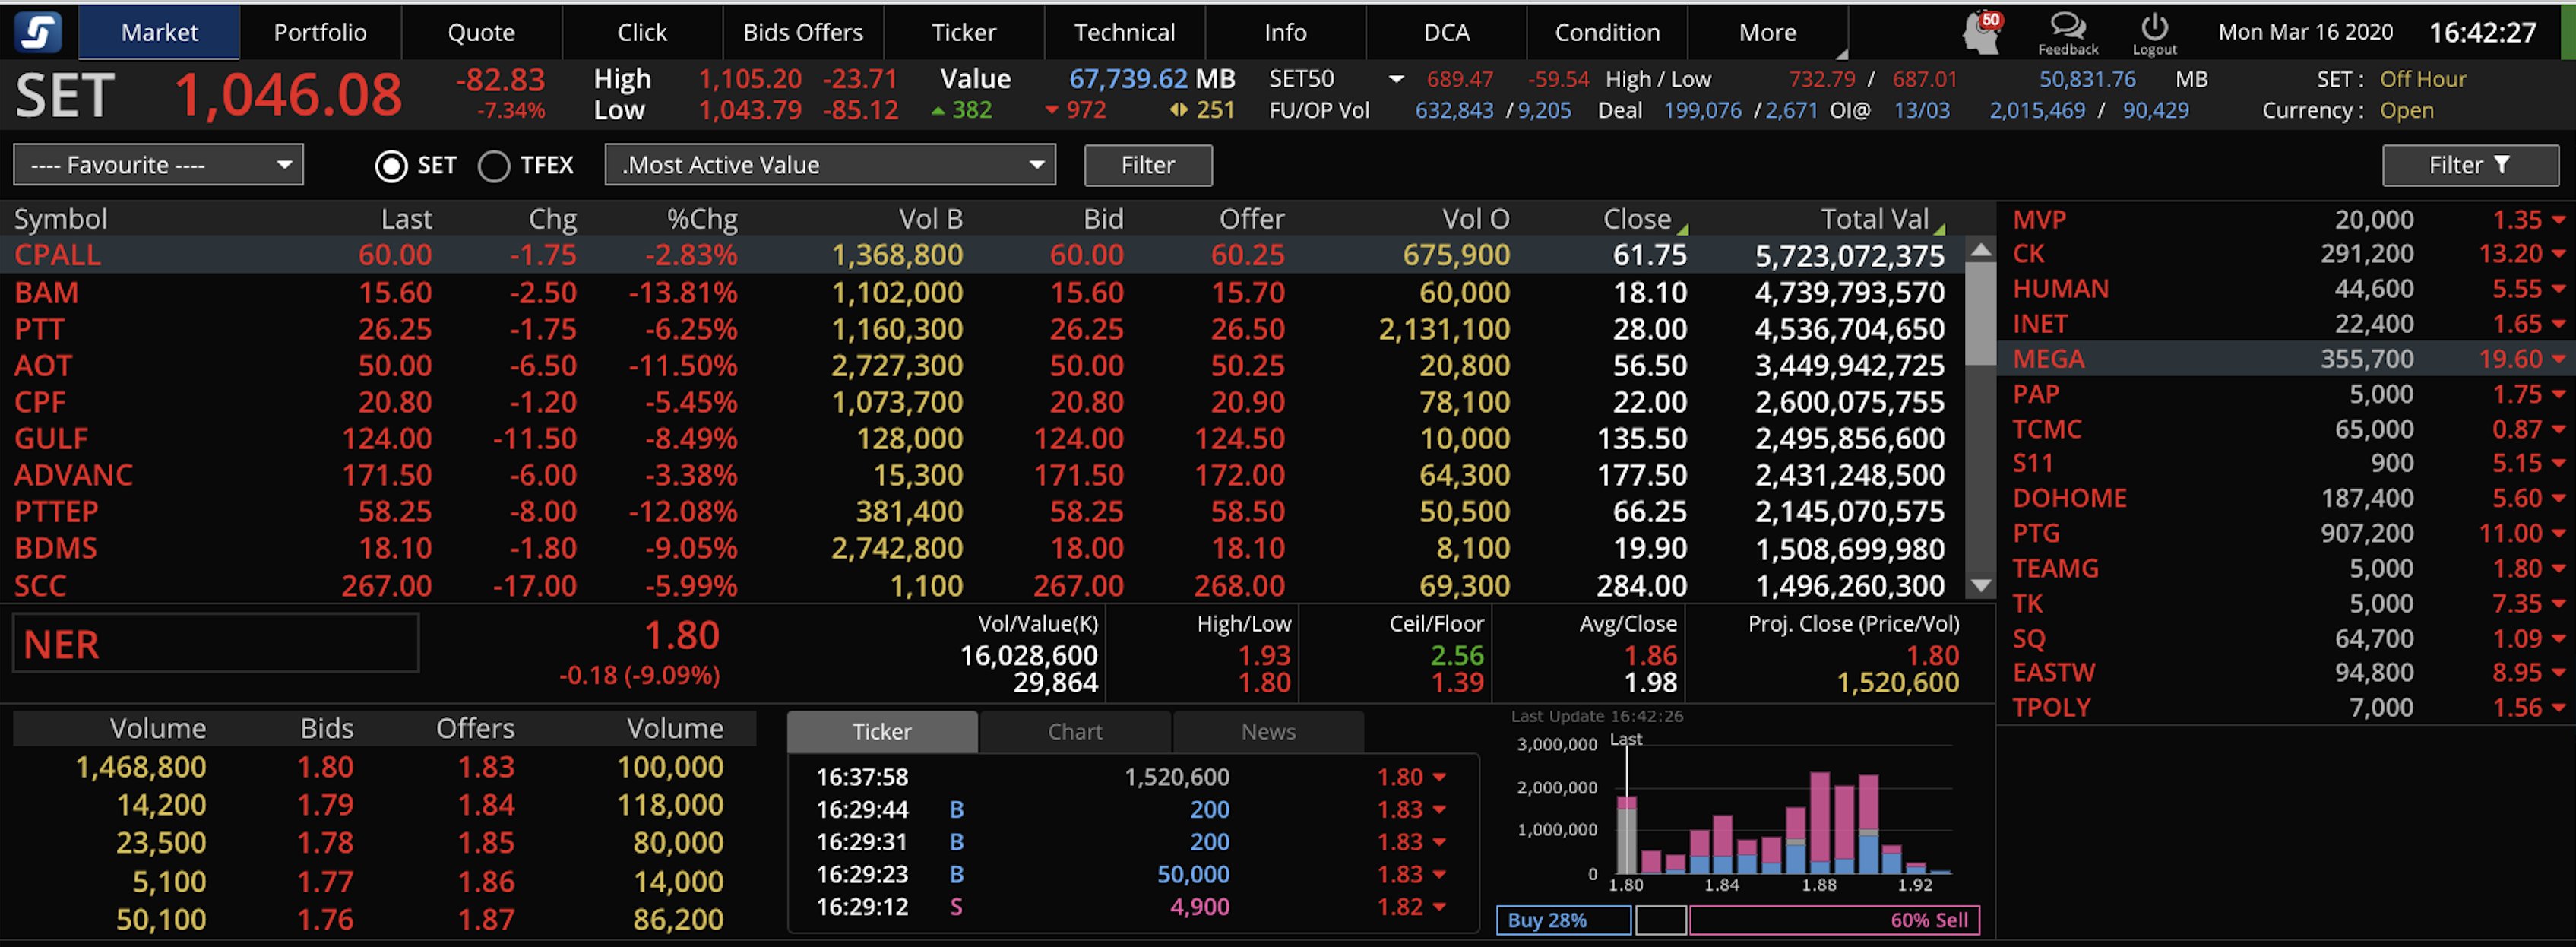Viewport: 2576px width, 947px height.
Task: Click the funnel Filter button at right
Action: point(2470,165)
